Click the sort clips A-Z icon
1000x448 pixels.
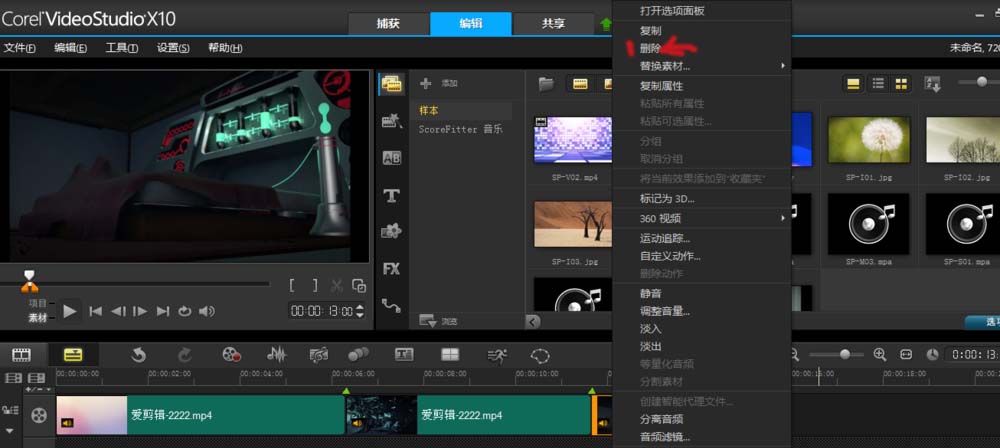click(932, 84)
